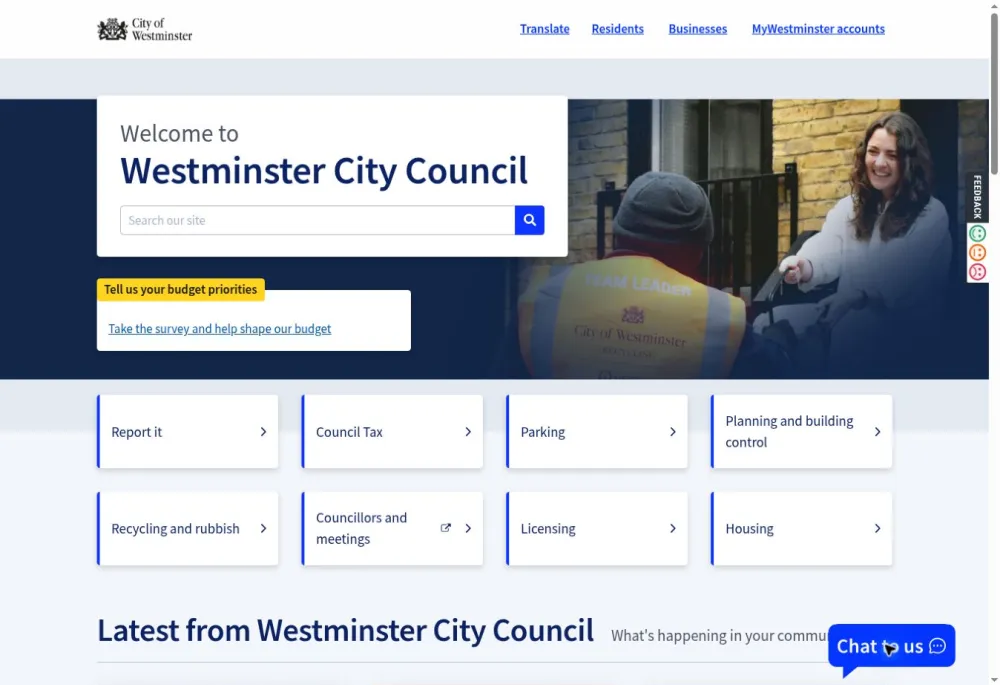Open the Councillors and meetings page
The image size is (1000, 685).
(x=392, y=528)
